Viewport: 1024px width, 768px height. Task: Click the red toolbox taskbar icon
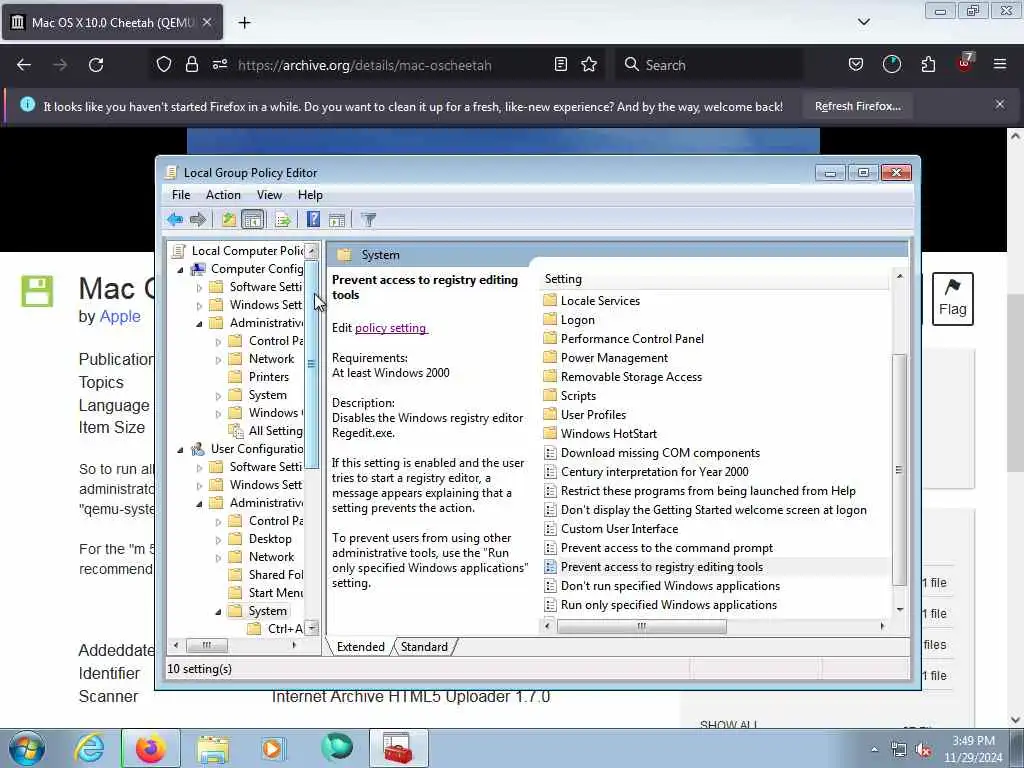tap(398, 748)
